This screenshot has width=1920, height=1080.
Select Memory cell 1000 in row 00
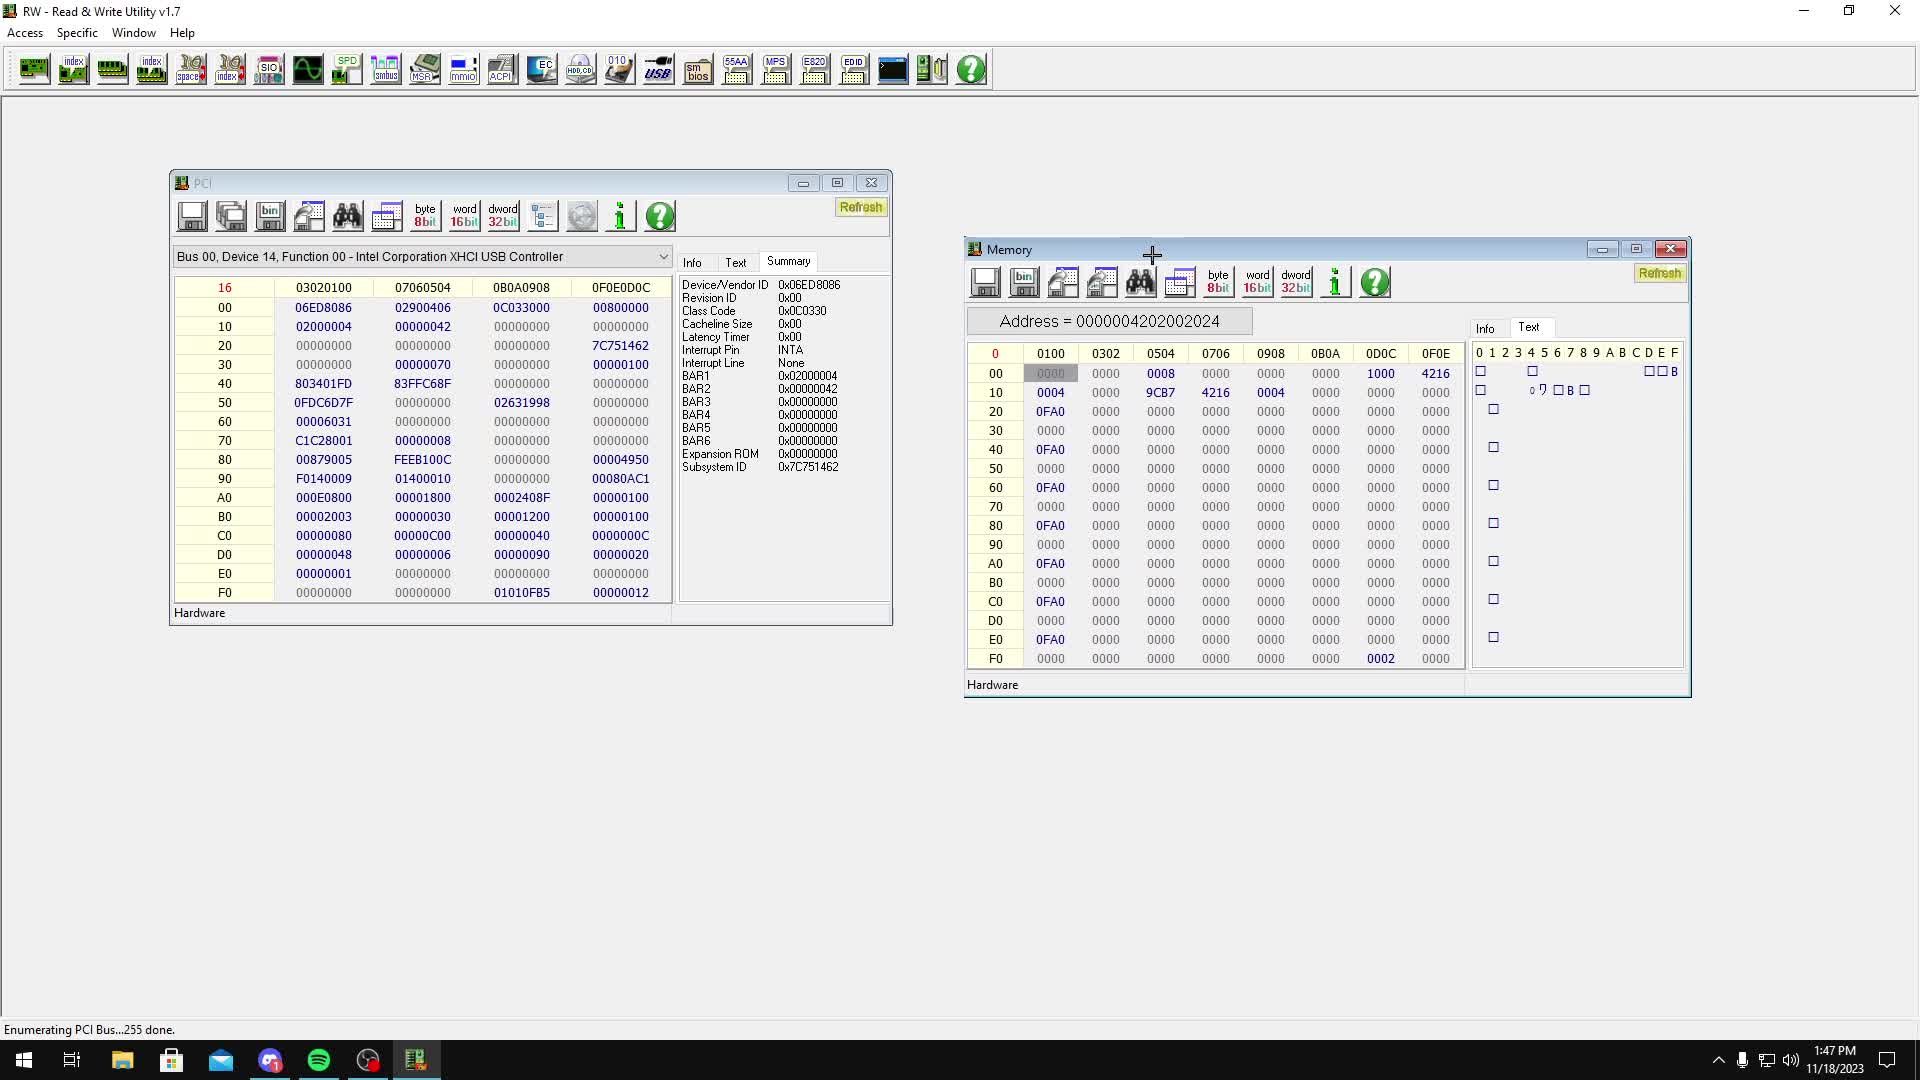1380,374
